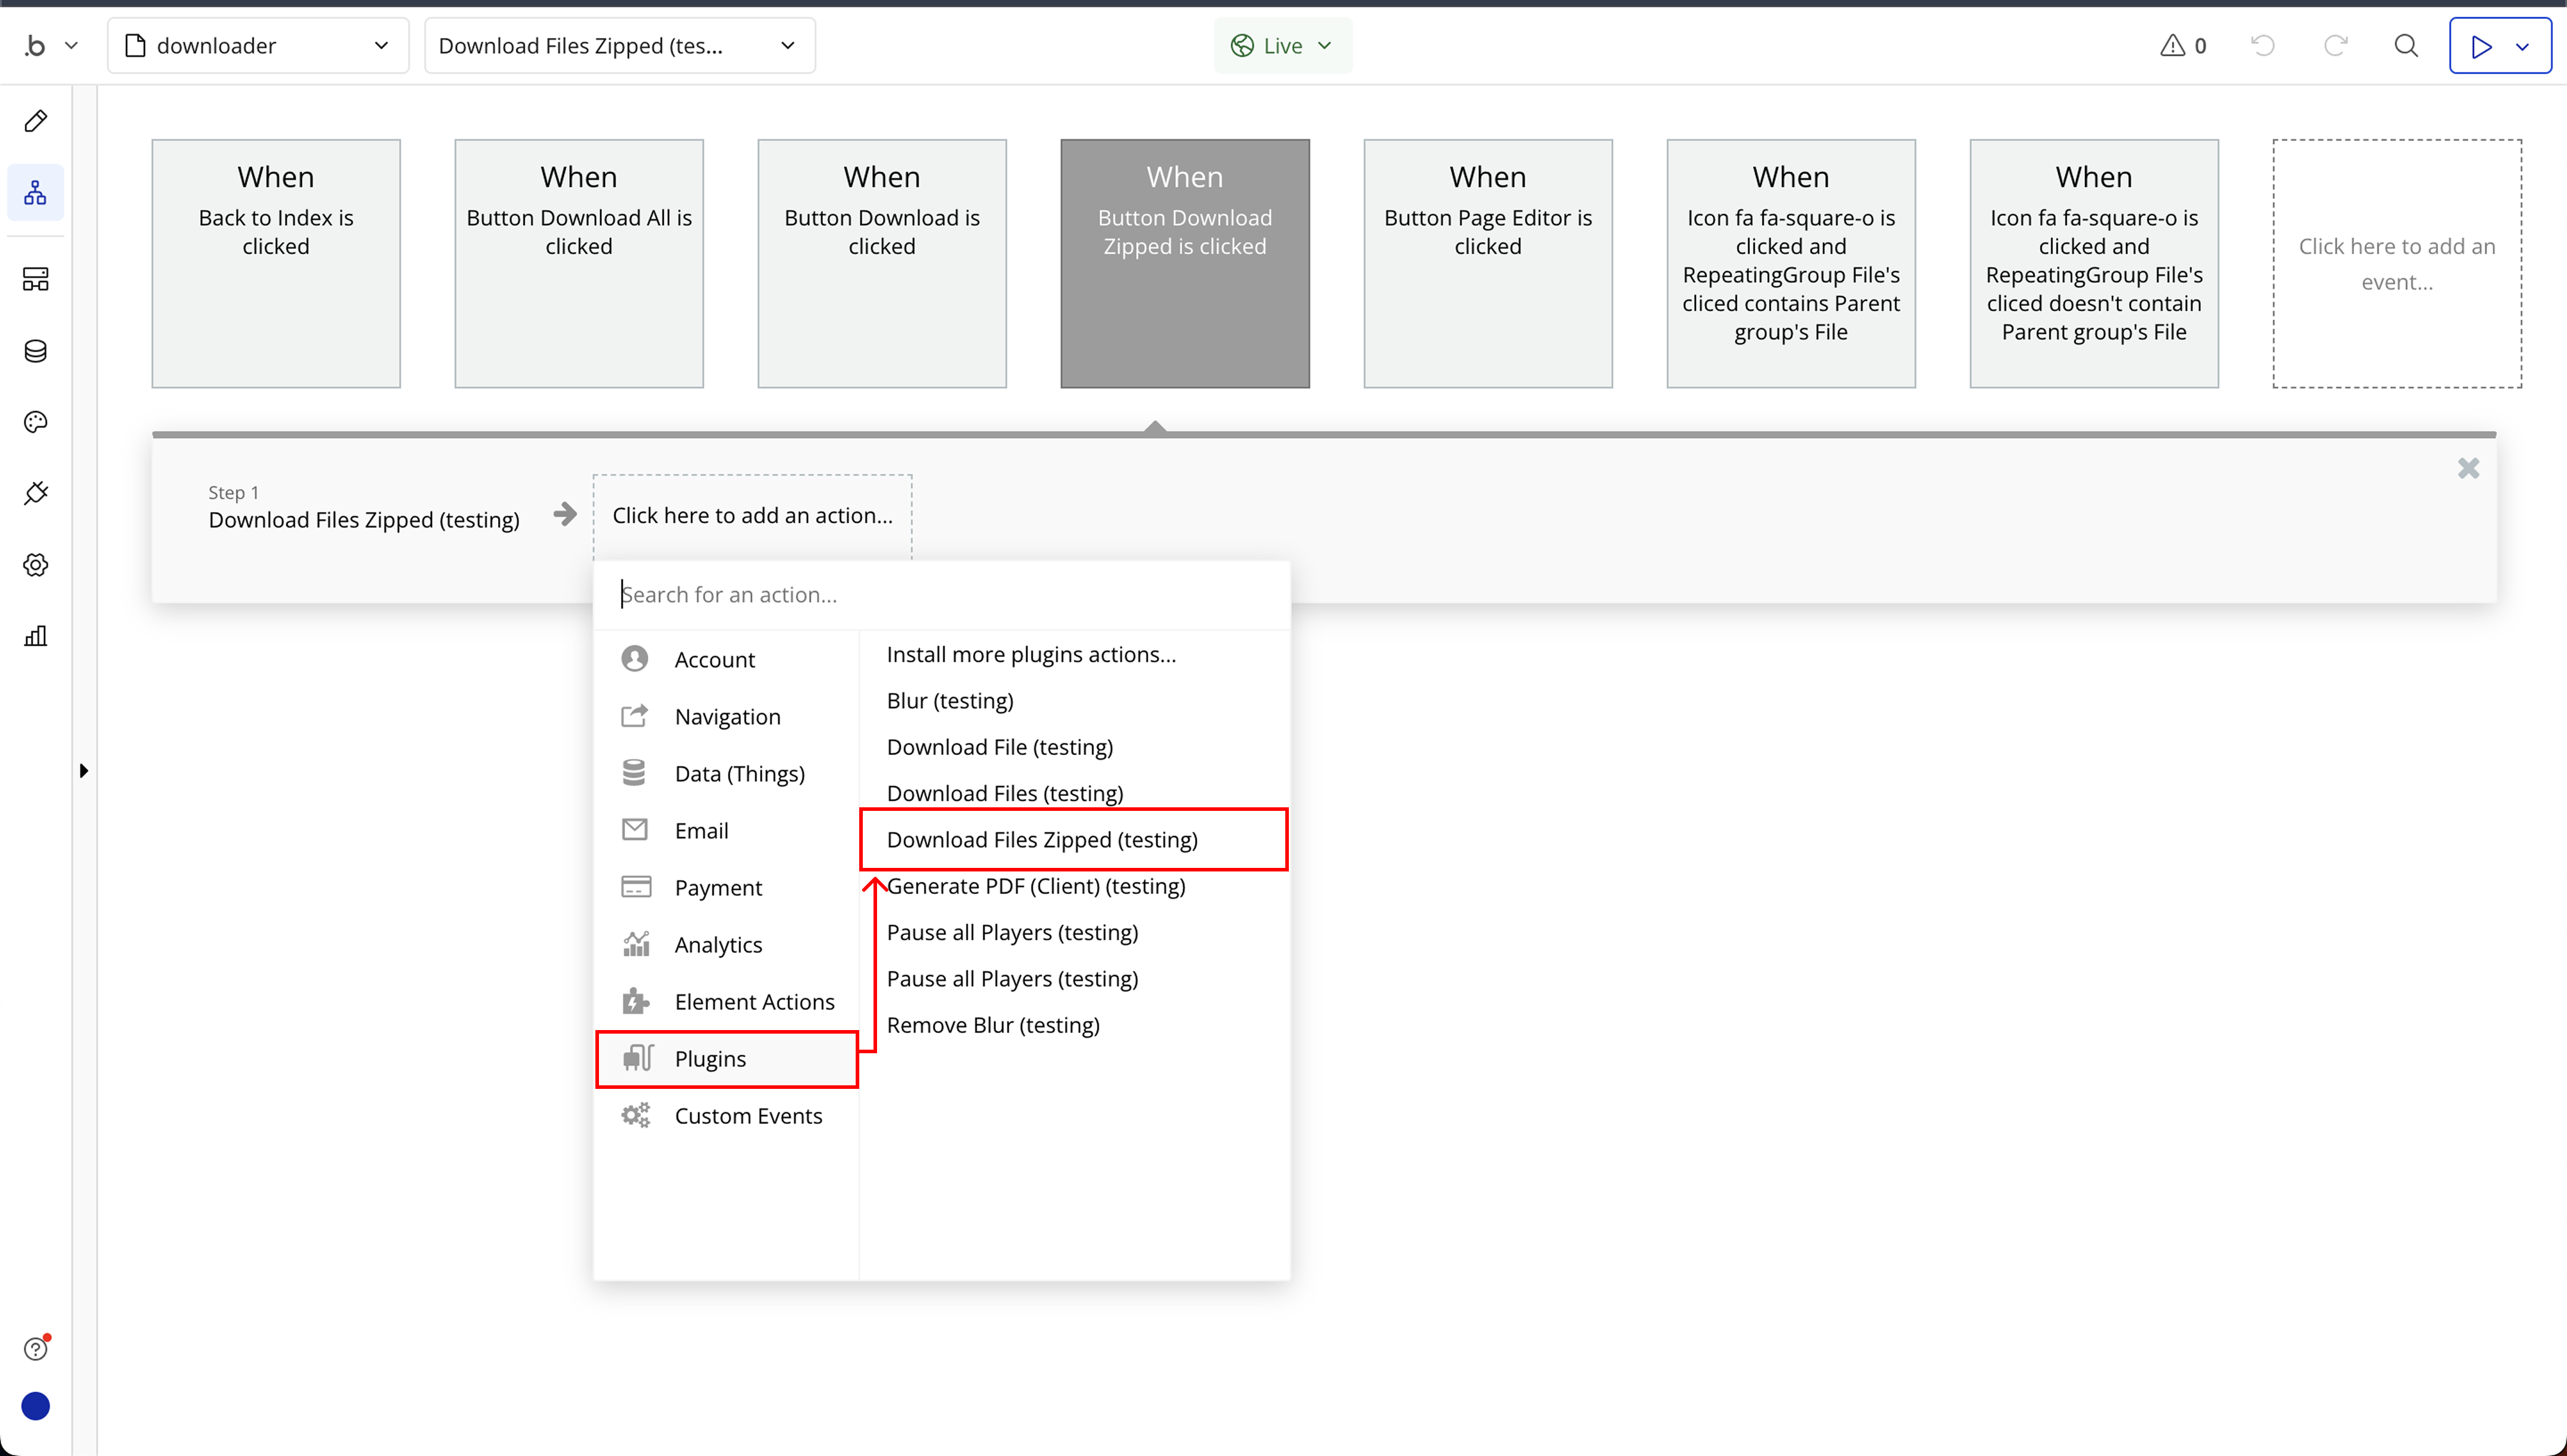The width and height of the screenshot is (2567, 1456).
Task: Click the search magnifier icon in top bar
Action: tap(2406, 46)
